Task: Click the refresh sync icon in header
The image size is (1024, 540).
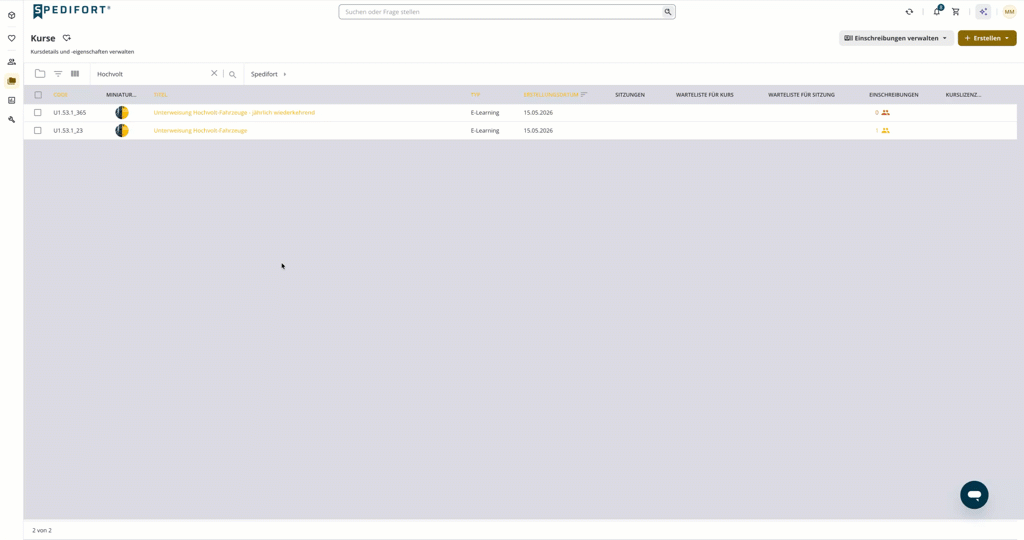Action: point(909,12)
